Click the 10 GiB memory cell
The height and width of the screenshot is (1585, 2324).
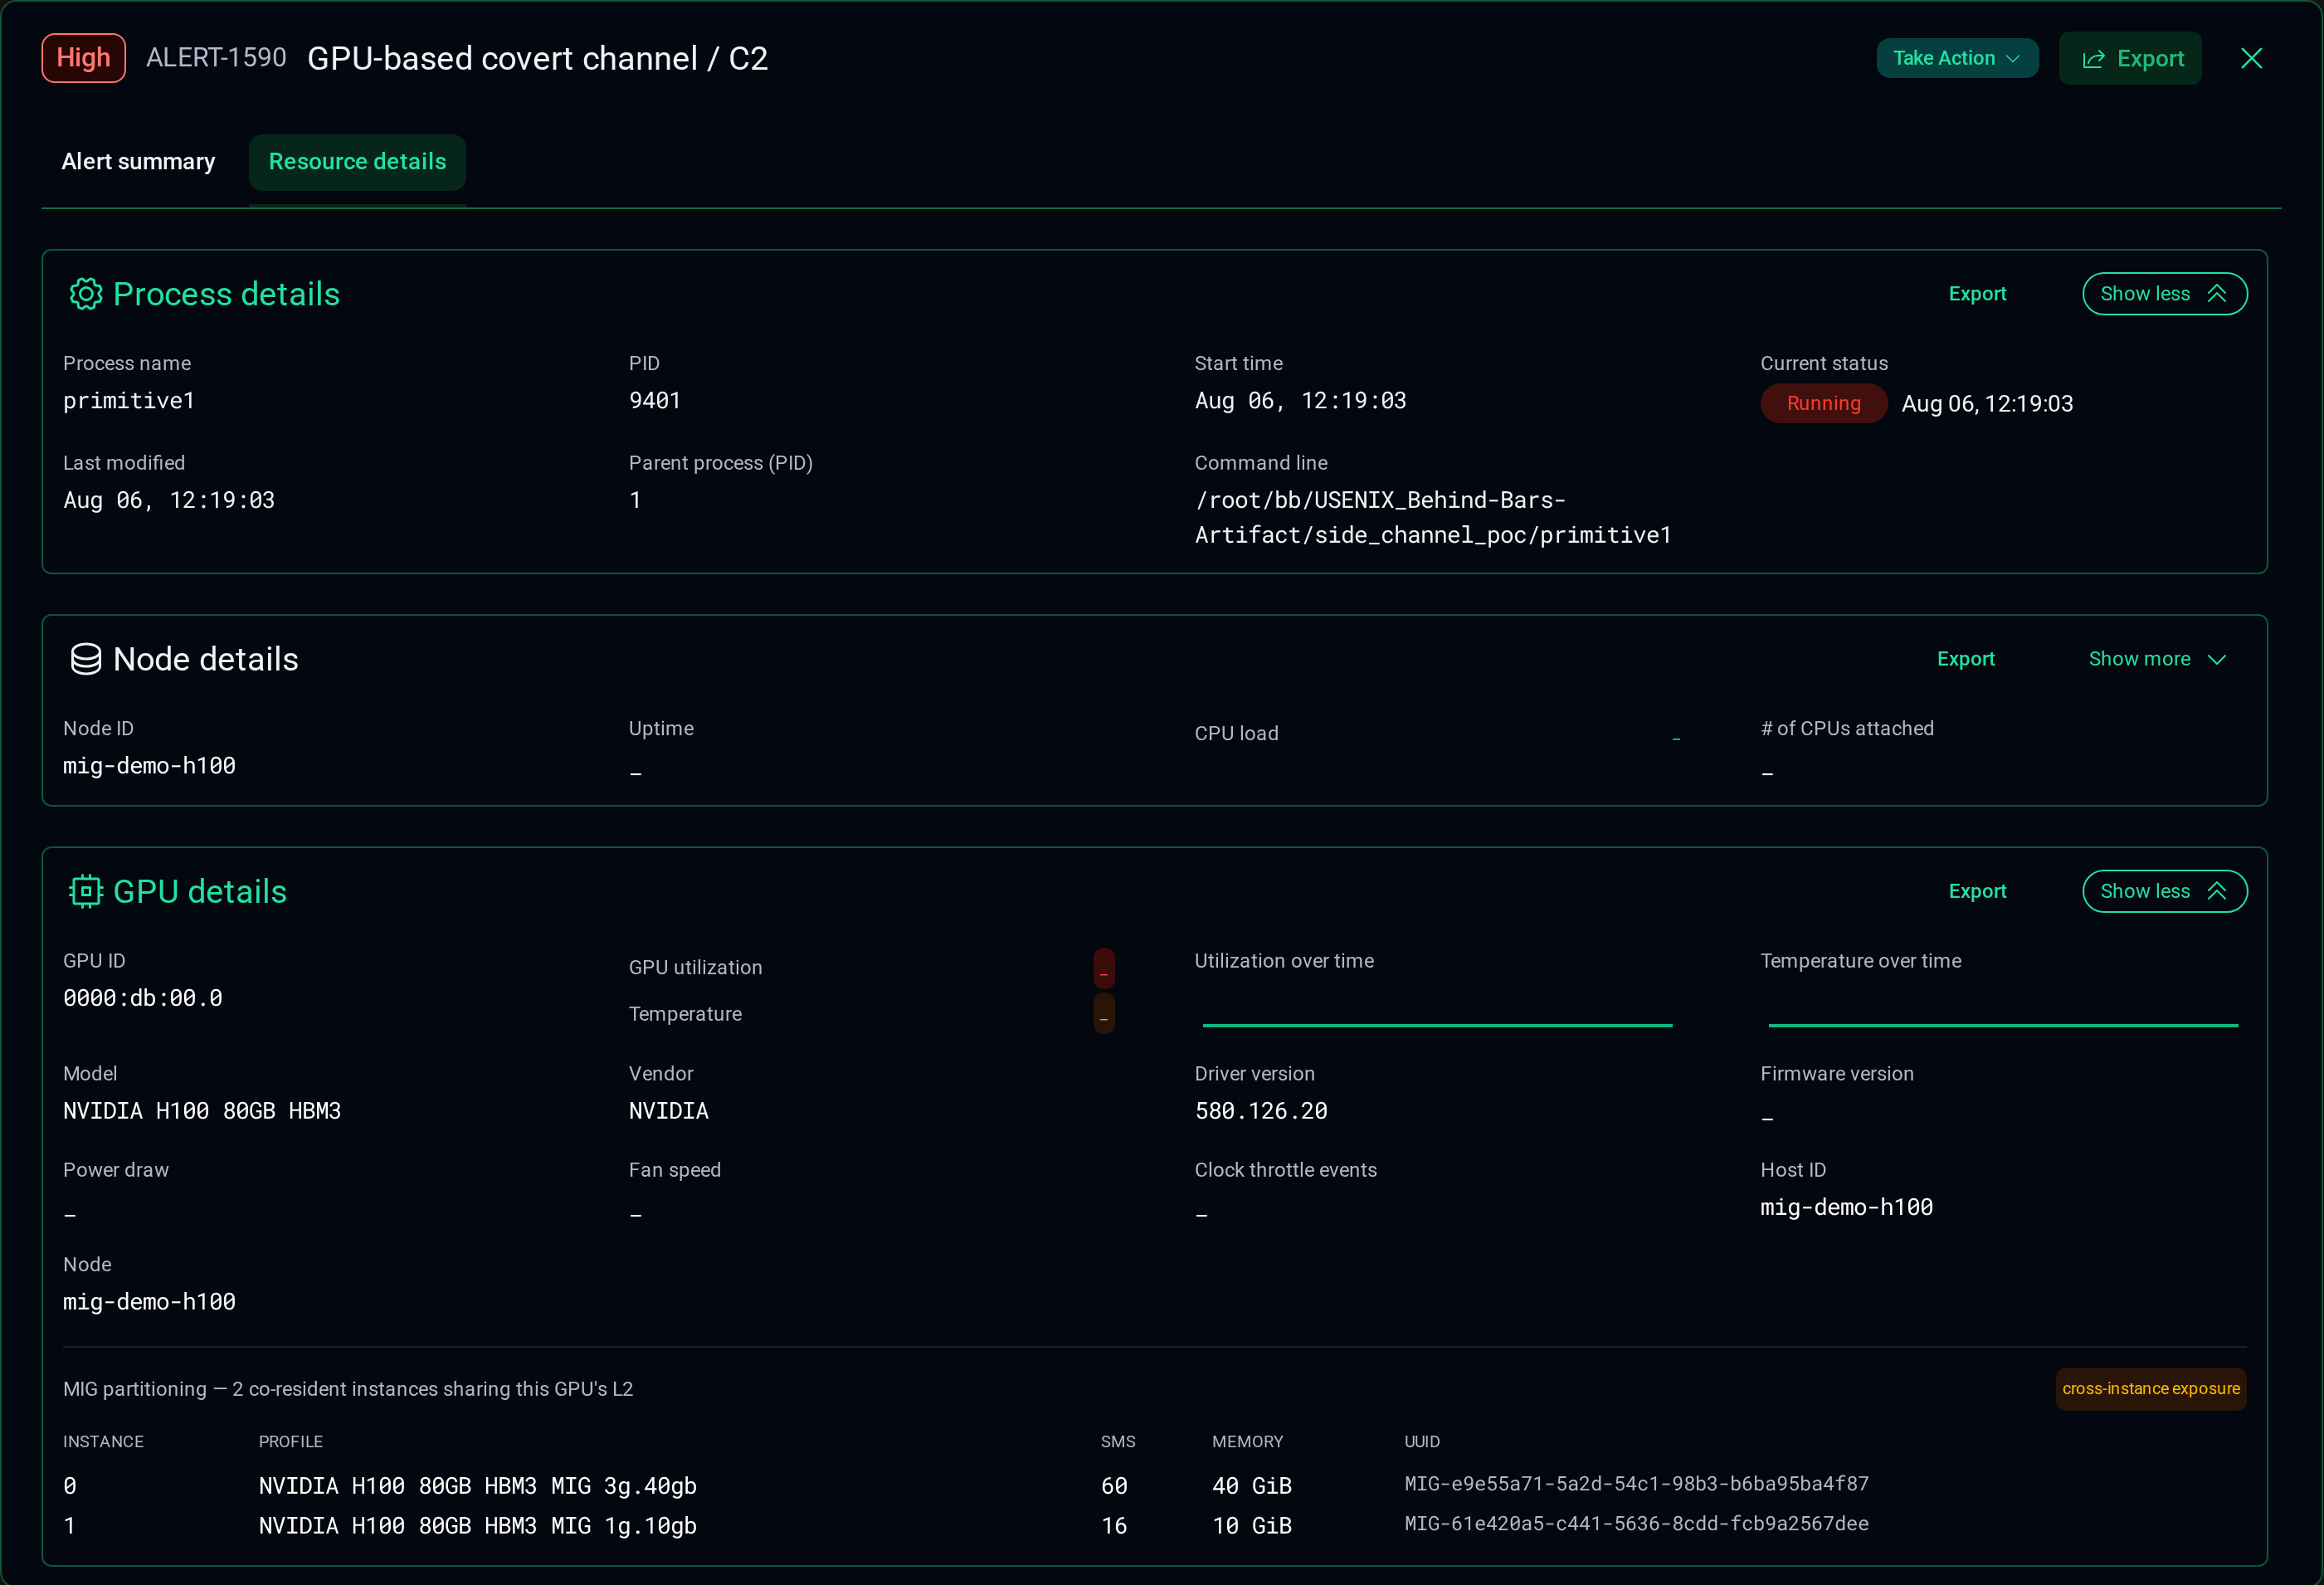click(x=1252, y=1526)
